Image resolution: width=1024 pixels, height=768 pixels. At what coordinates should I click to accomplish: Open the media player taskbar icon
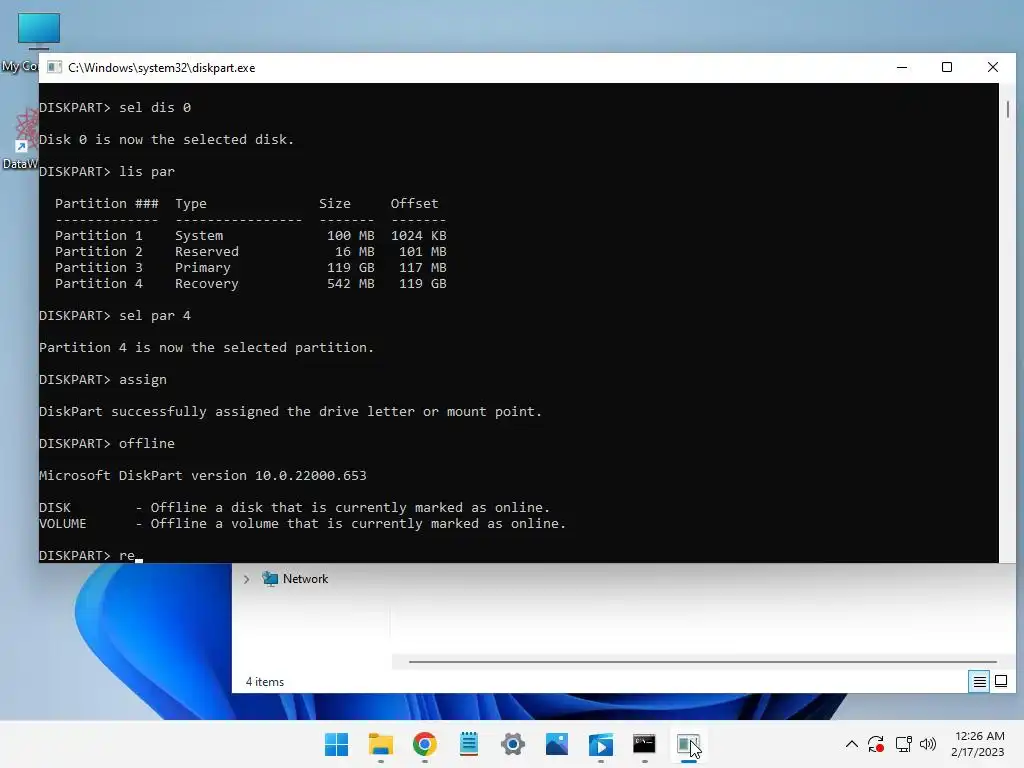(x=601, y=744)
